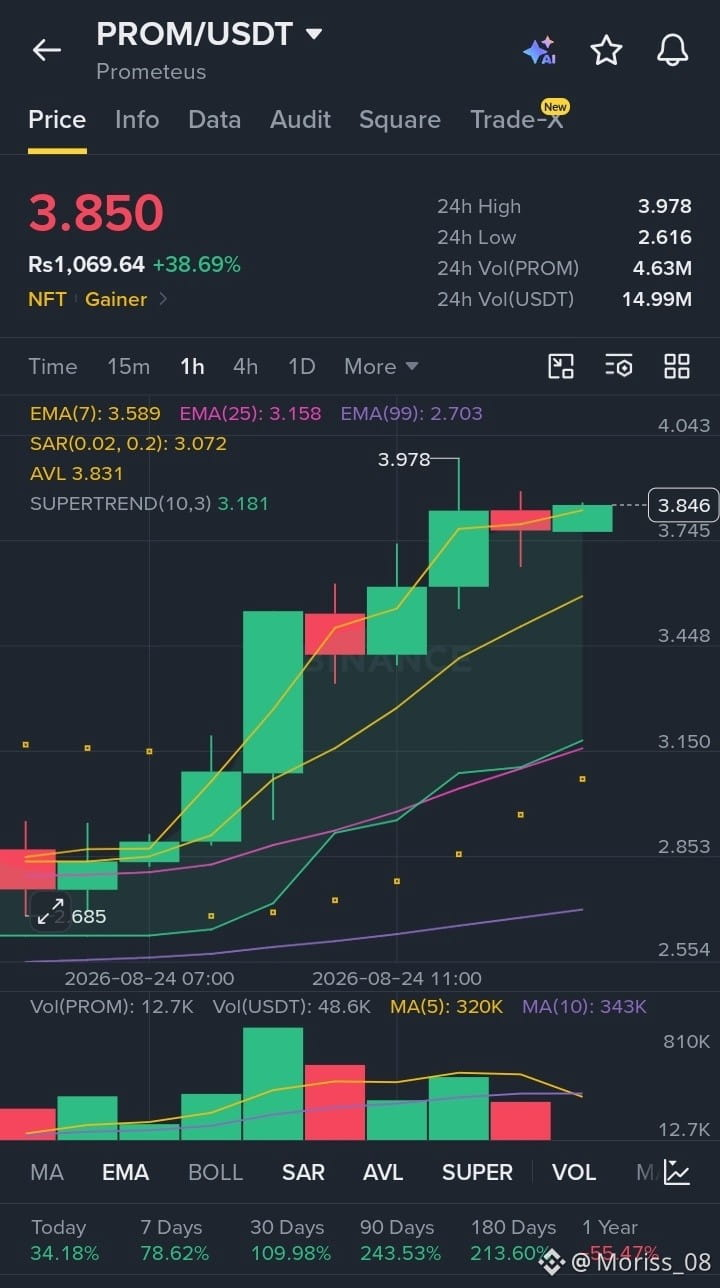
Task: Open price alert bell icon
Action: click(672, 50)
